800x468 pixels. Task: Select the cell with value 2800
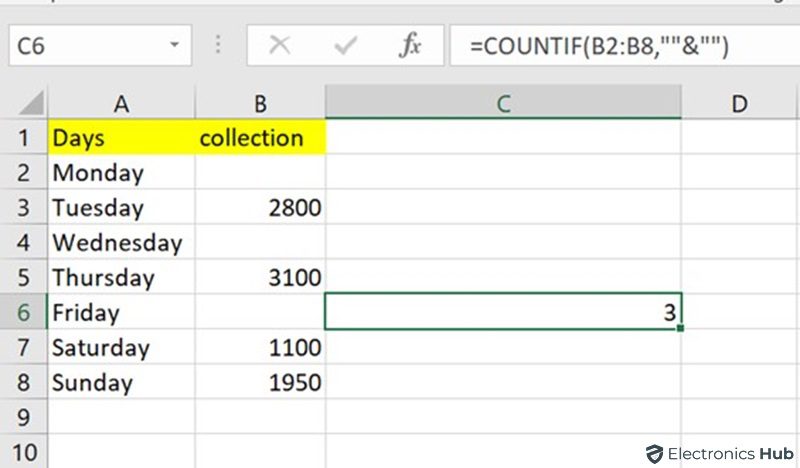click(x=260, y=208)
